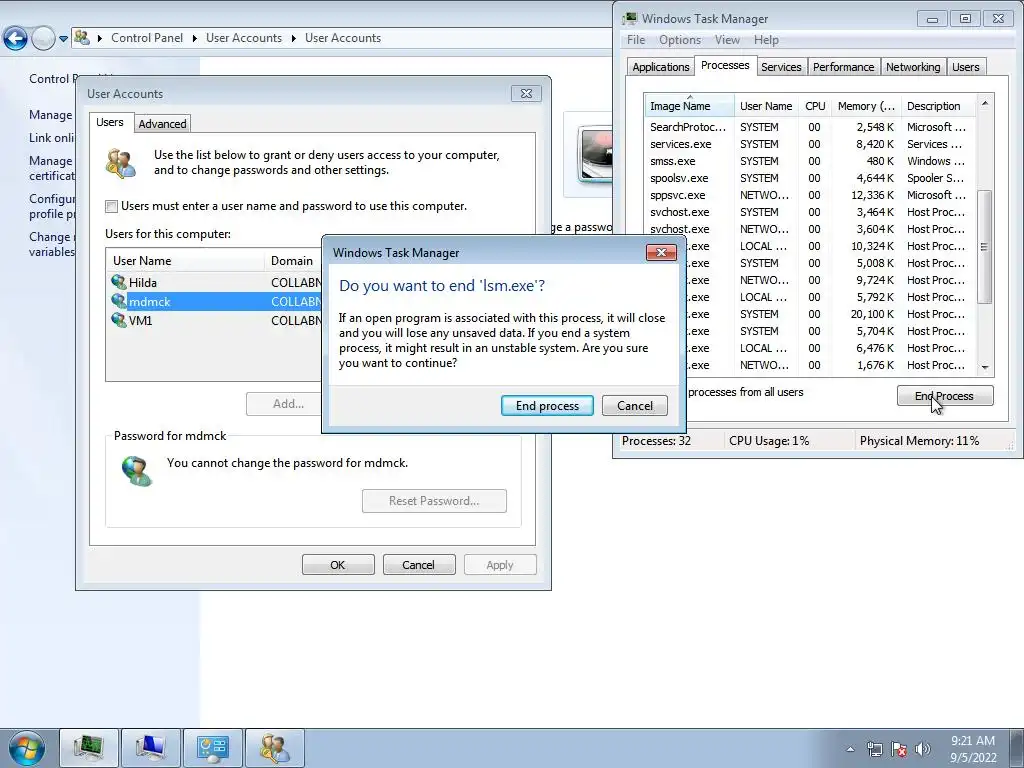Image resolution: width=1024 pixels, height=768 pixels.
Task: Click Hilda's user account icon
Action: (x=119, y=282)
